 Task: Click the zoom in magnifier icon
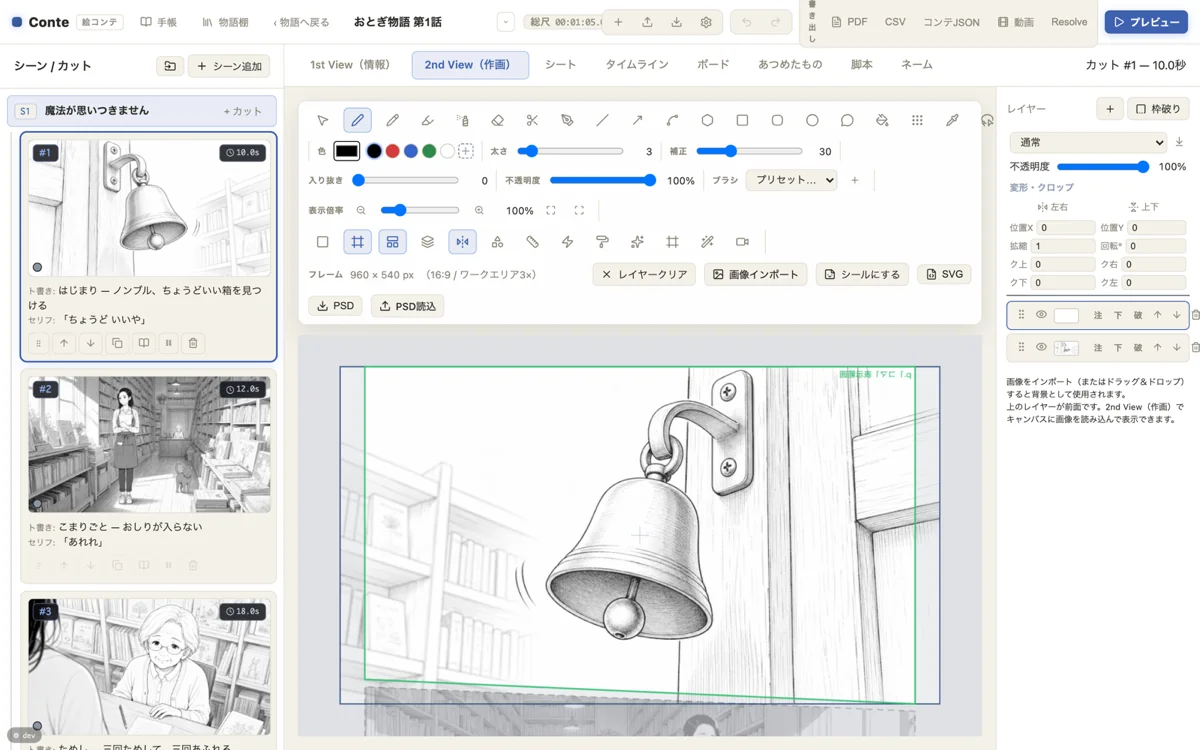pyautogui.click(x=479, y=211)
